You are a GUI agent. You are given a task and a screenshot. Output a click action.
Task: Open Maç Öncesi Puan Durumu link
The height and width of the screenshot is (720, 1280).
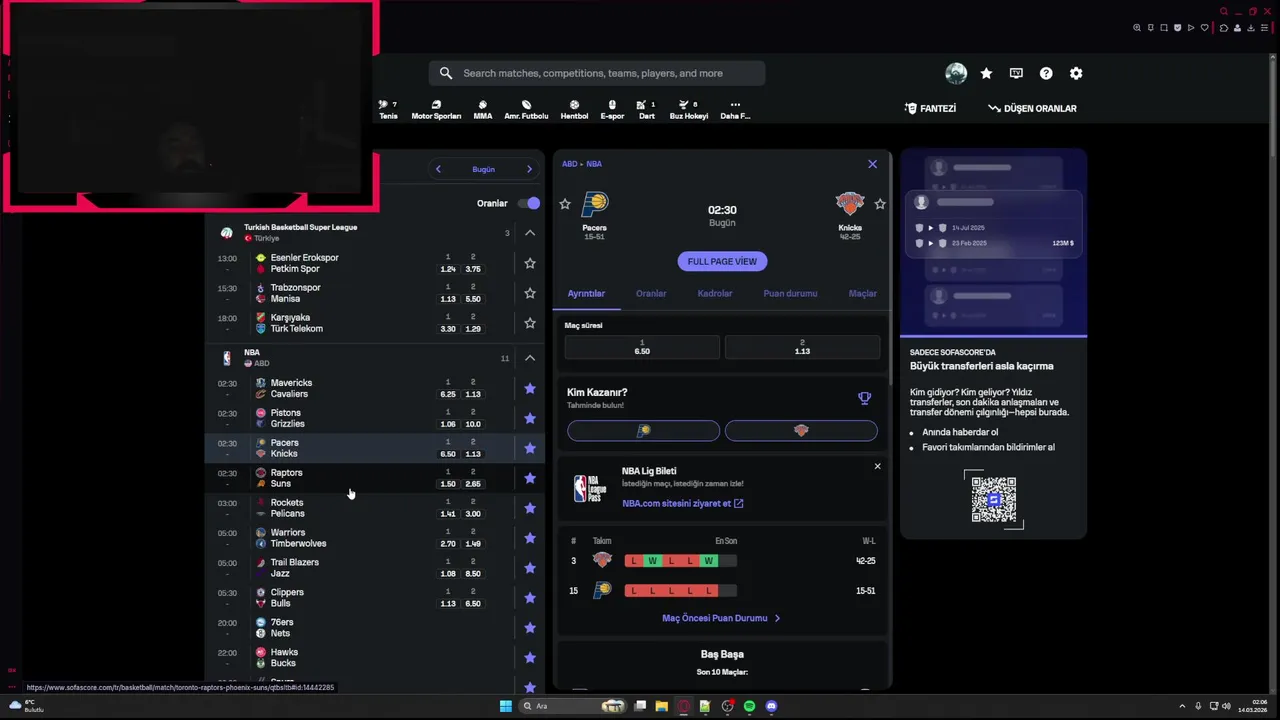pos(721,618)
